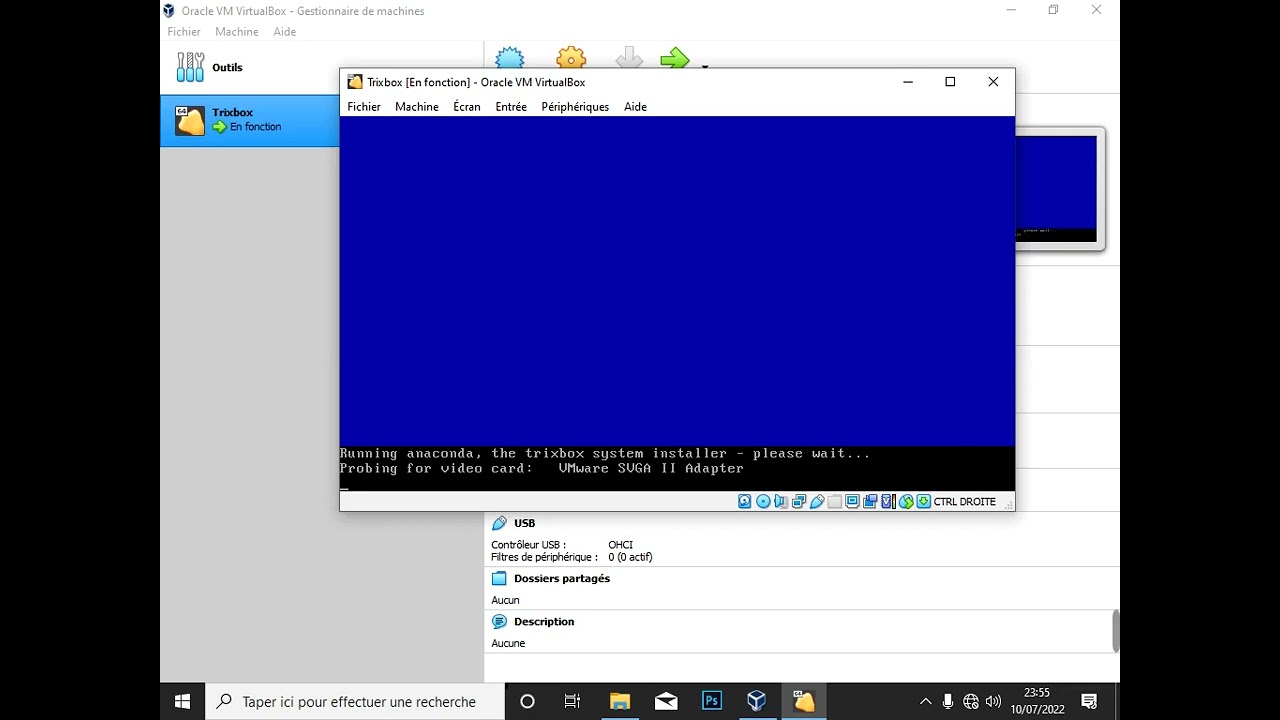Viewport: 1280px width, 720px height.
Task: Click the '0 (0 actif)' filter value
Action: point(630,557)
